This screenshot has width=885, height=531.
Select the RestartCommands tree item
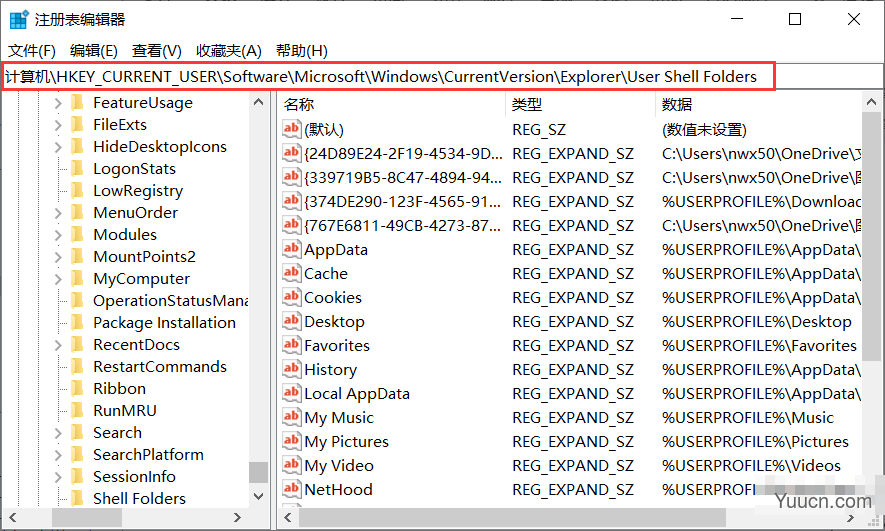(160, 367)
